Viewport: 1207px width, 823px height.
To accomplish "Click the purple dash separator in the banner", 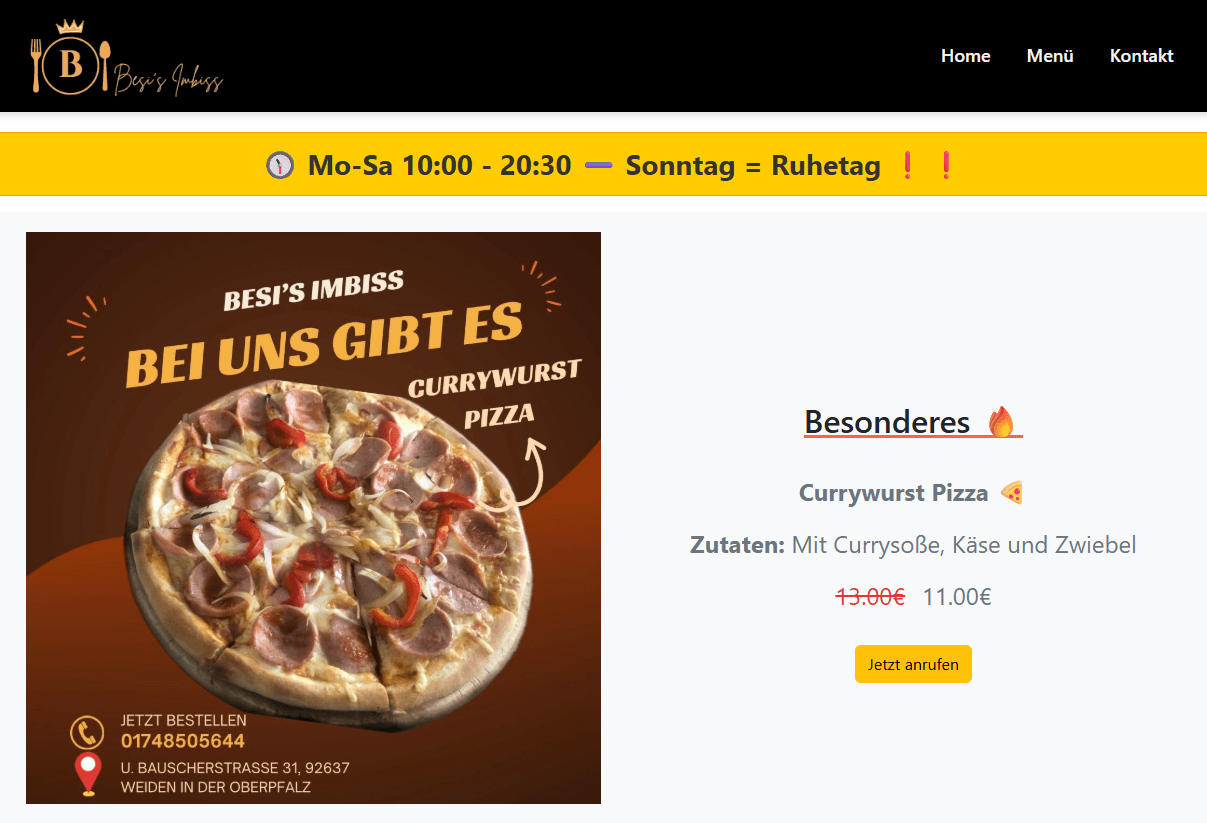I will point(598,165).
